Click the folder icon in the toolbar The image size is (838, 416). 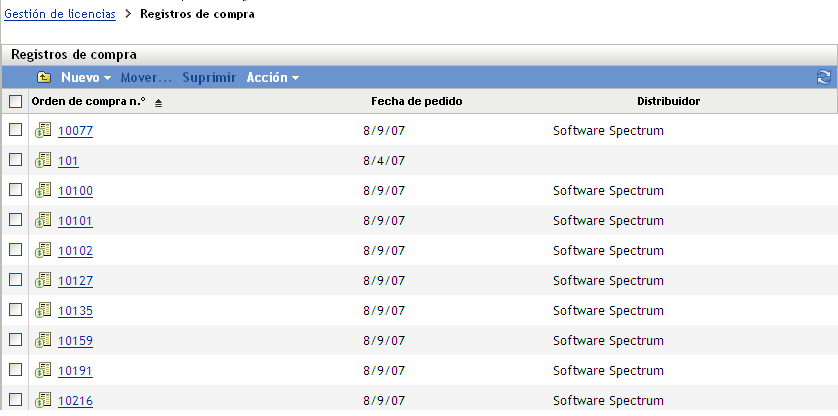44,77
